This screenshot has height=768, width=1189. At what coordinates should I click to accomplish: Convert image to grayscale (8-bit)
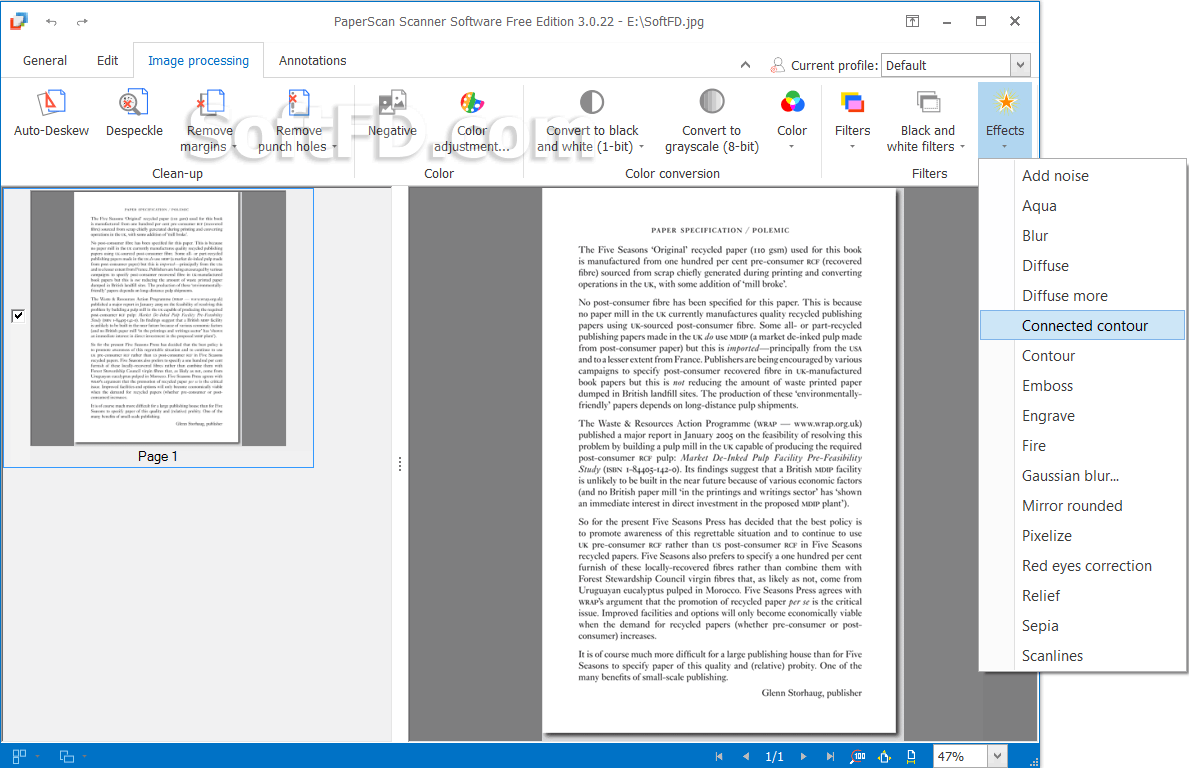711,121
